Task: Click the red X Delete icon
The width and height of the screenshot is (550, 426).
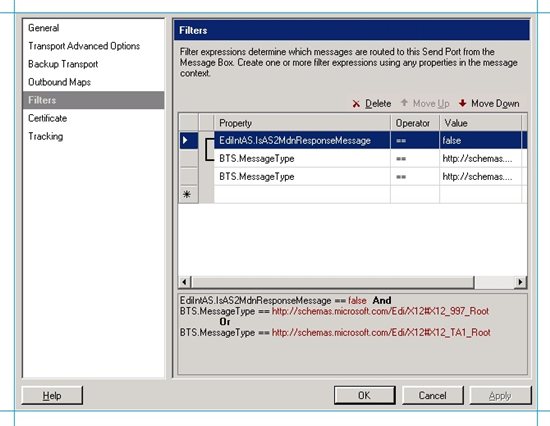Action: tap(356, 104)
